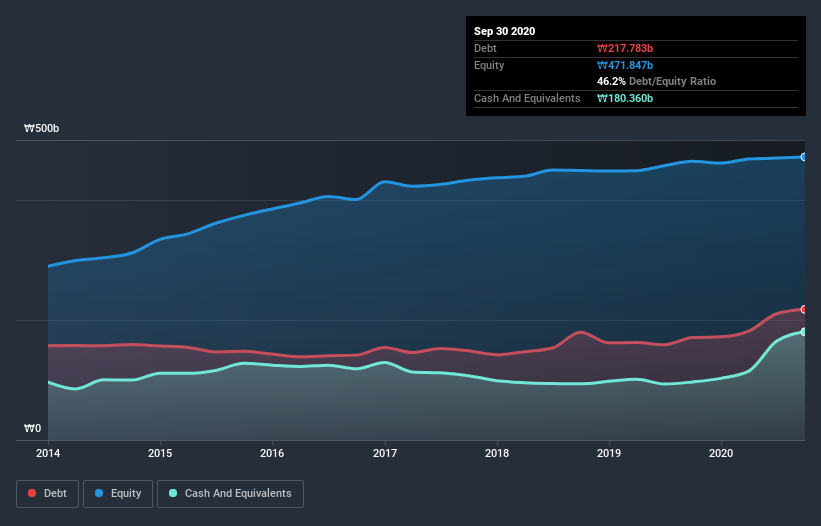821x526 pixels.
Task: Click the Equity value ₩471.847b
Action: click(625, 65)
